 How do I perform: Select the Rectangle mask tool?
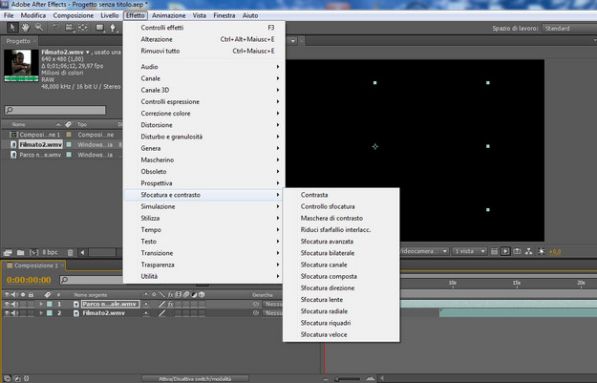coord(100,28)
